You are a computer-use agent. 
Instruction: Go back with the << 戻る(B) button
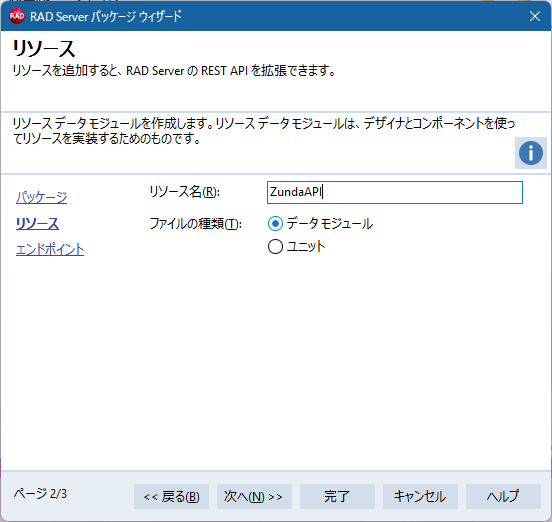pyautogui.click(x=171, y=496)
